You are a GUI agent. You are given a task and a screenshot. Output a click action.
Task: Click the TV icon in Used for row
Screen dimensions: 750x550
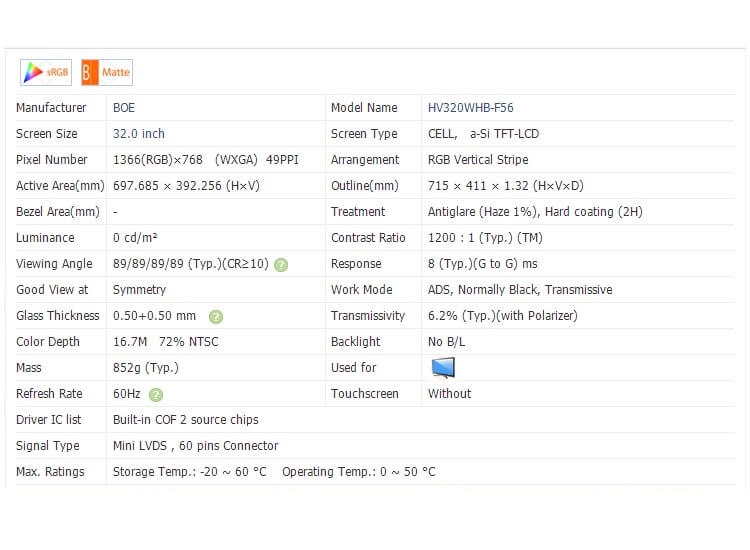tap(443, 368)
